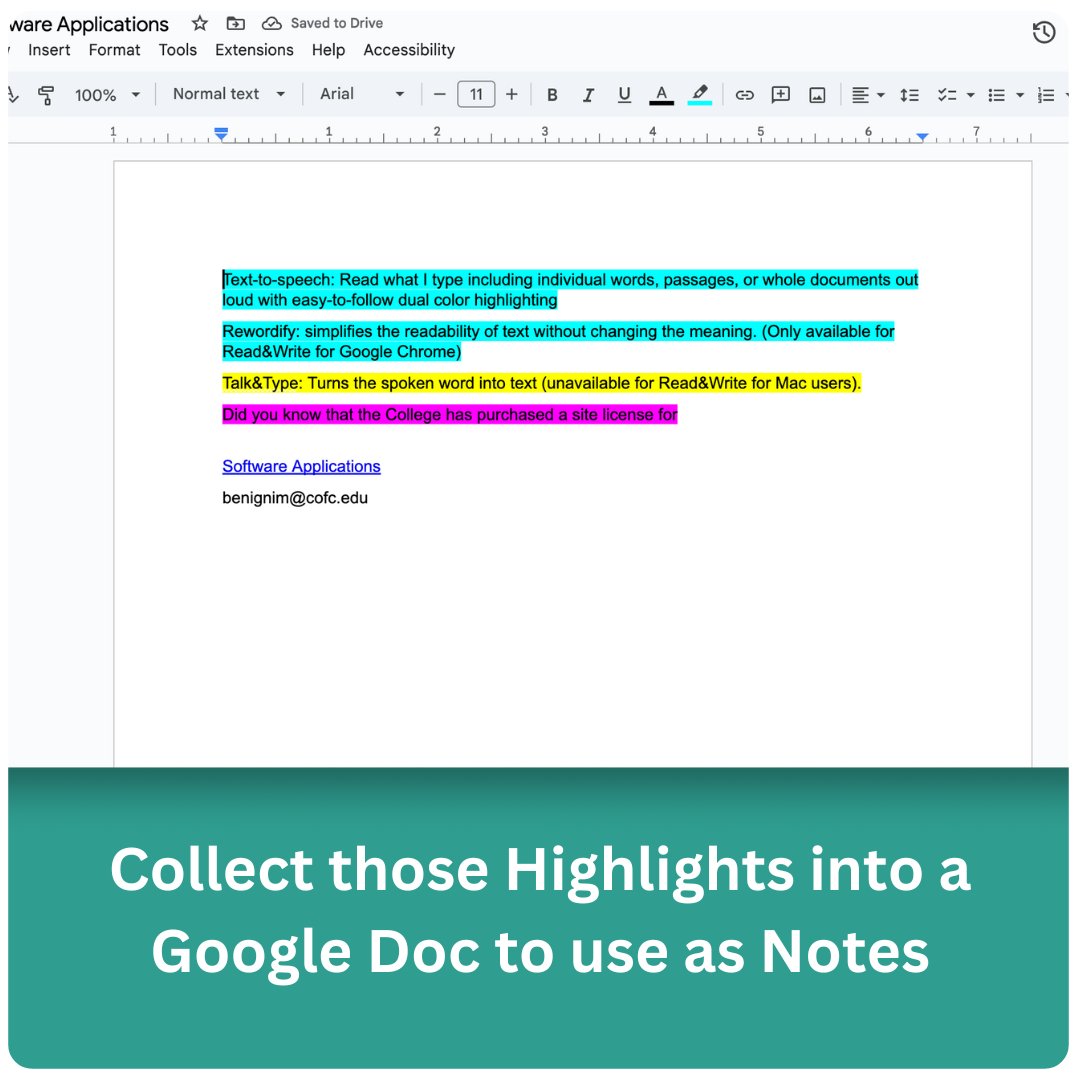
Task: Click the document title text
Action: click(x=89, y=24)
